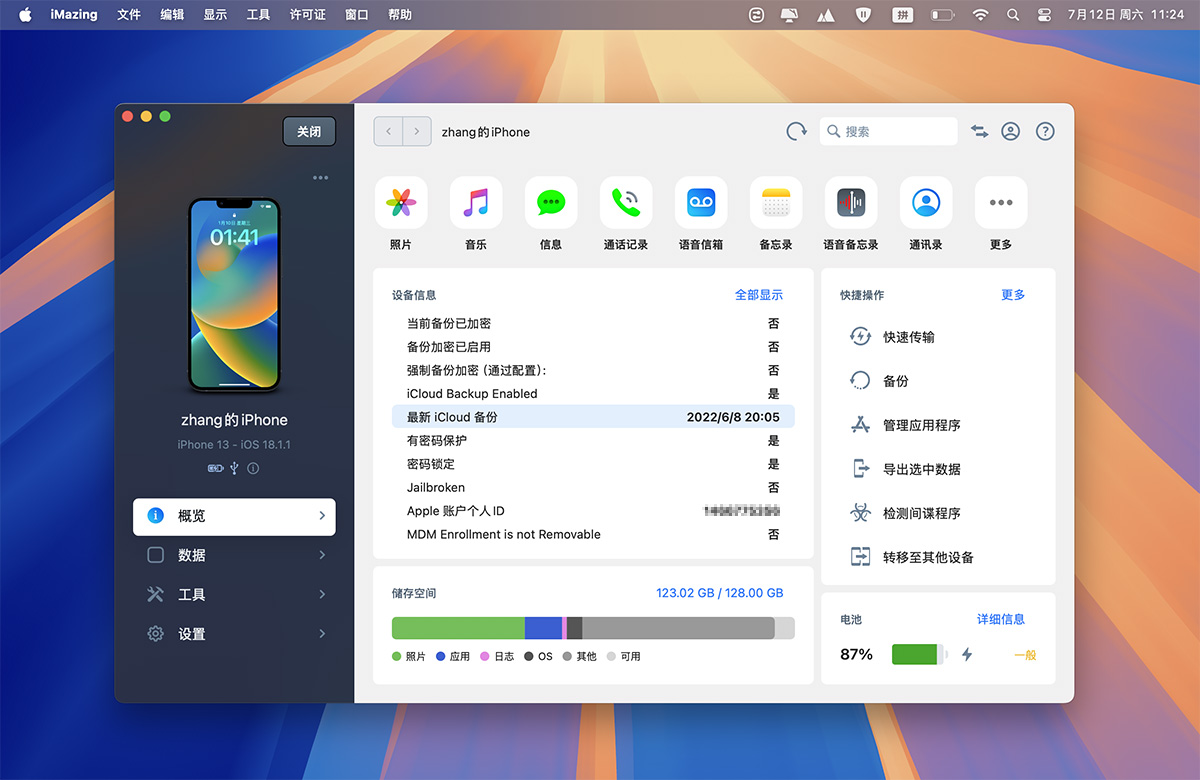This screenshot has width=1200, height=780.
Task: Open Wi-Fi status in the menu bar
Action: [980, 15]
